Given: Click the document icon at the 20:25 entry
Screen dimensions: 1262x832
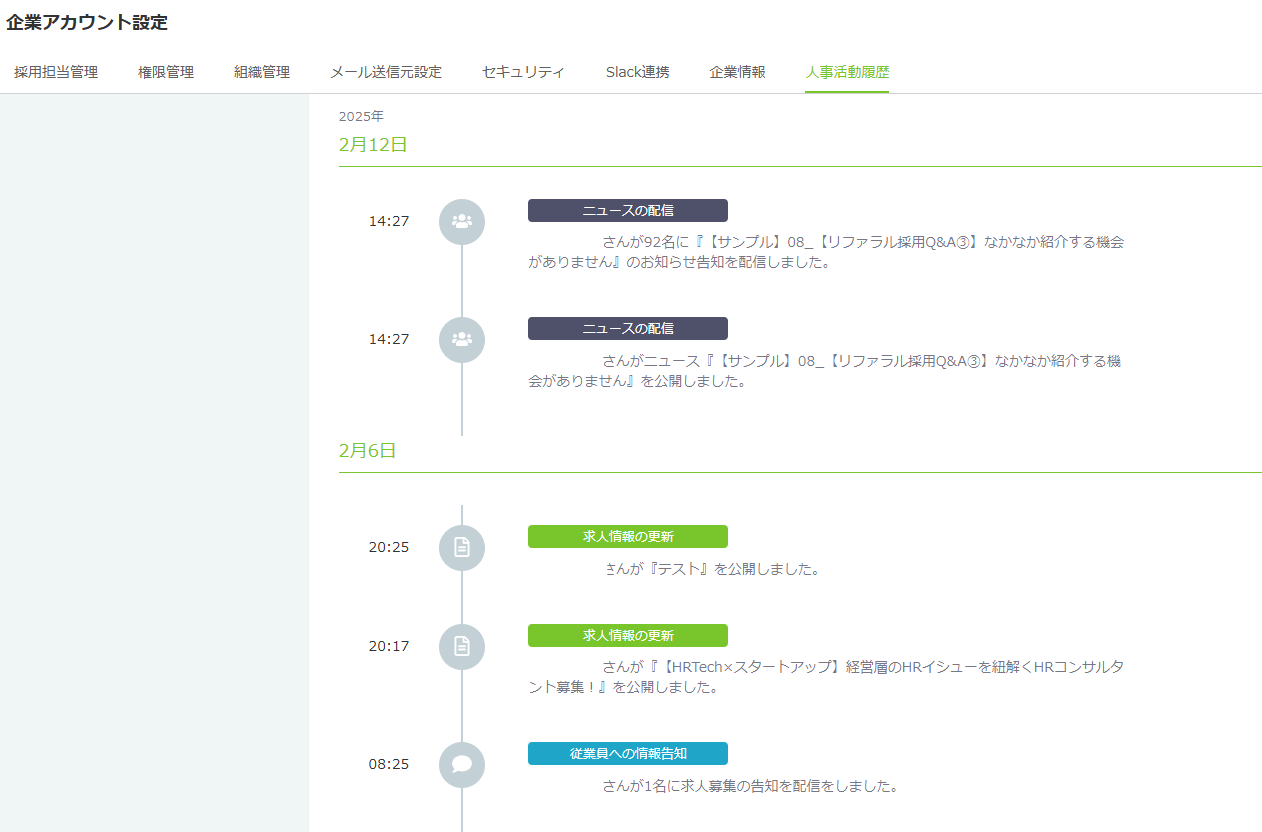Looking at the screenshot, I should (x=461, y=548).
